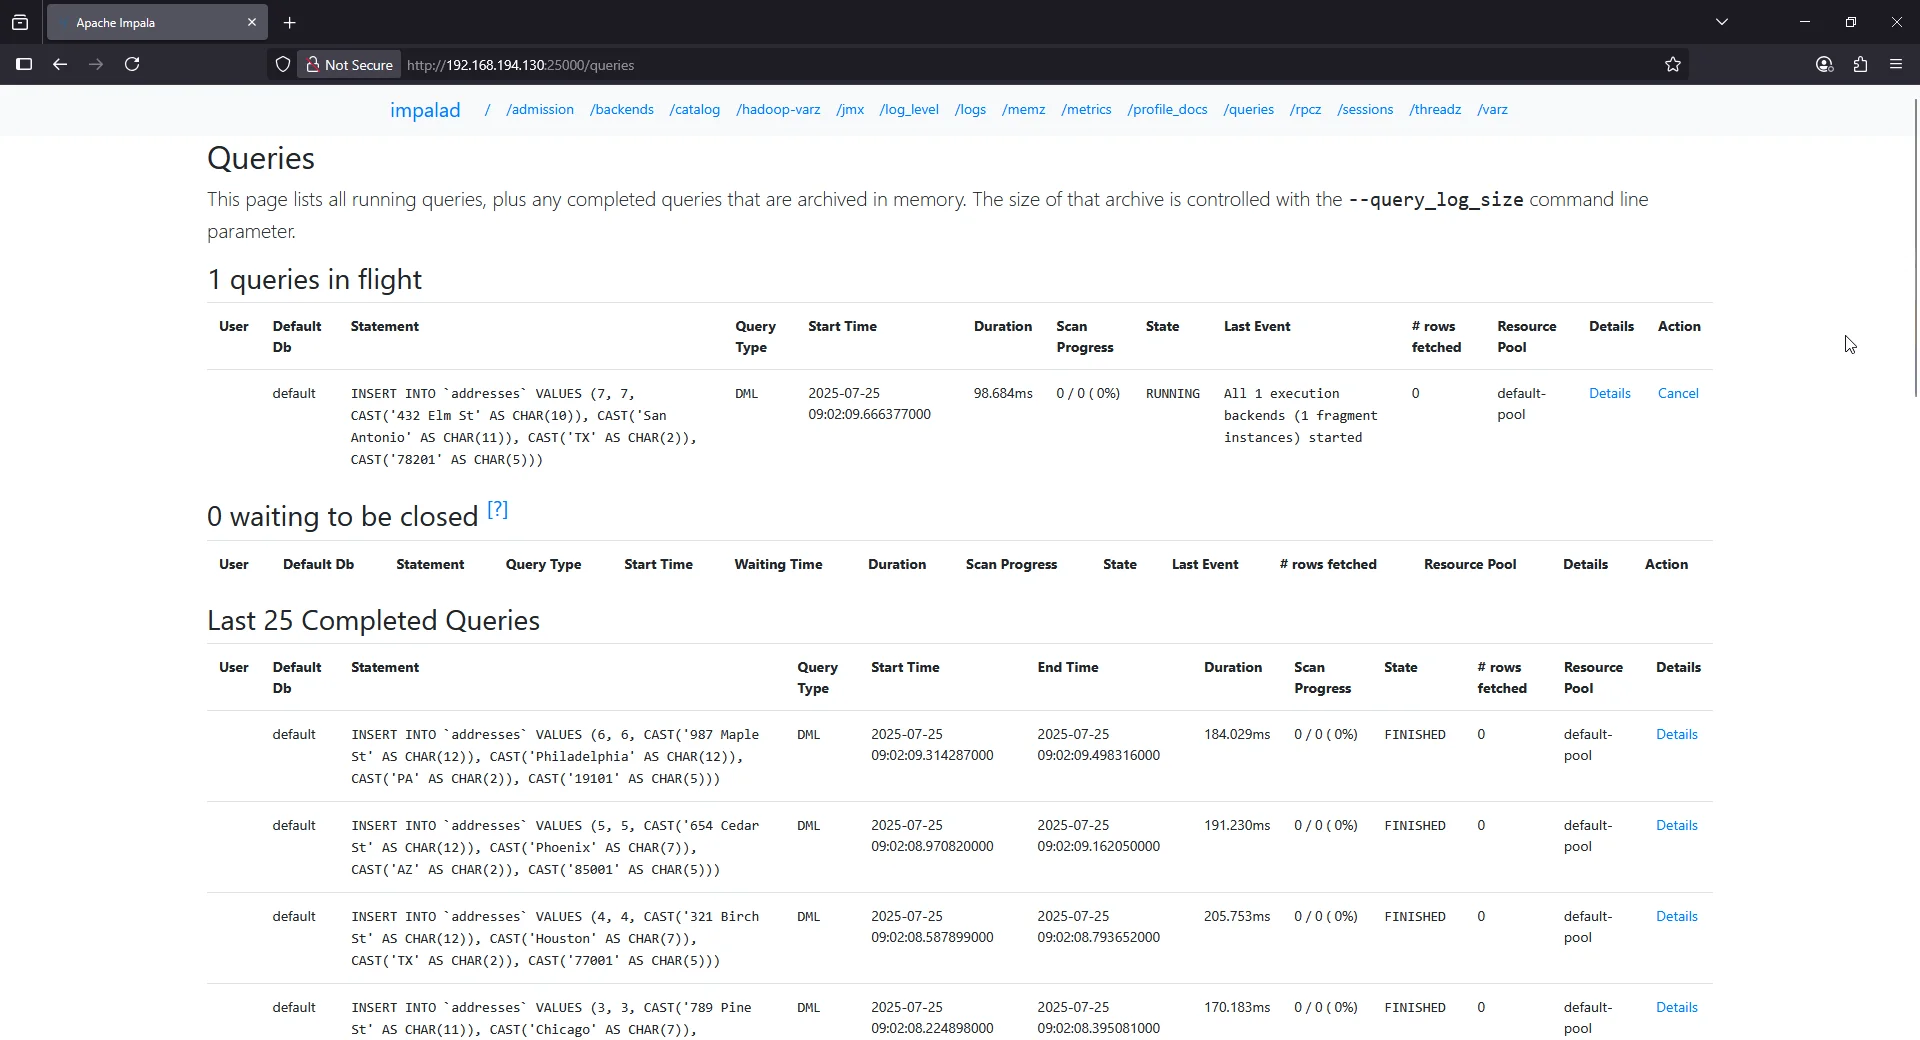The image size is (1920, 1040).
Task: Open a new tab with plus icon
Action: pos(290,23)
